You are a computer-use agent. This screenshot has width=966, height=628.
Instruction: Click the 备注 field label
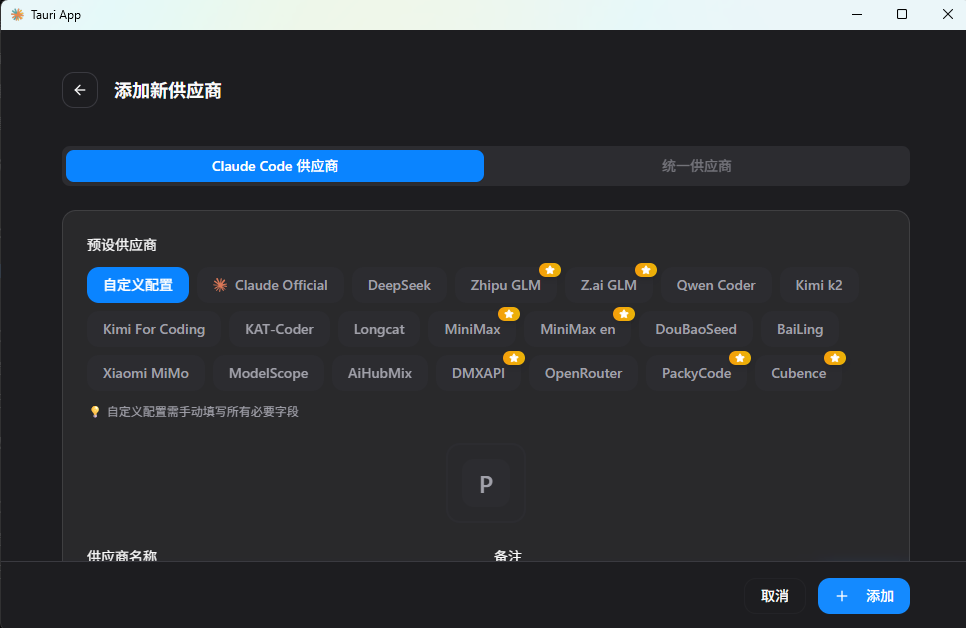(x=508, y=555)
